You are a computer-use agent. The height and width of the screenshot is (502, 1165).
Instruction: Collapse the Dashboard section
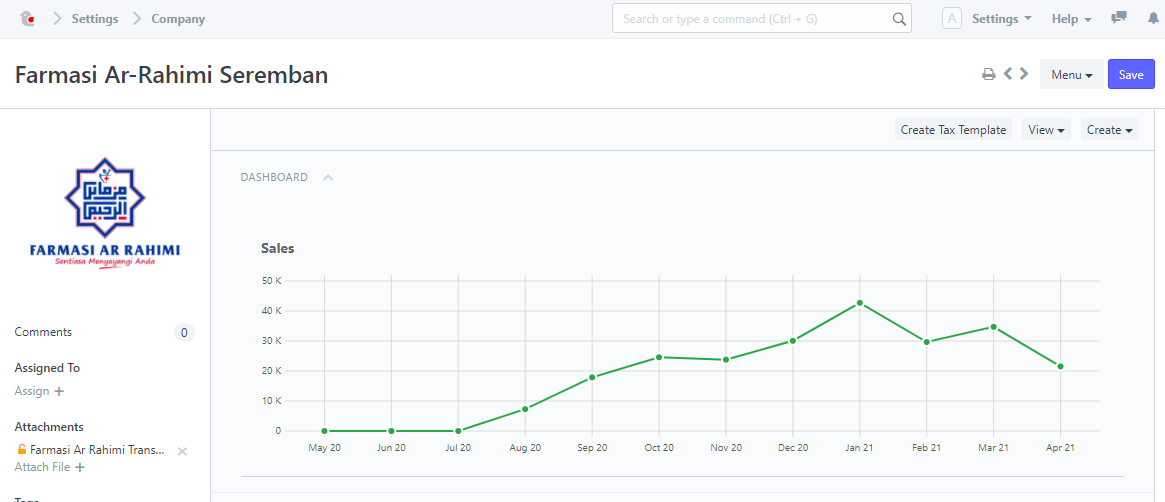[x=328, y=177]
